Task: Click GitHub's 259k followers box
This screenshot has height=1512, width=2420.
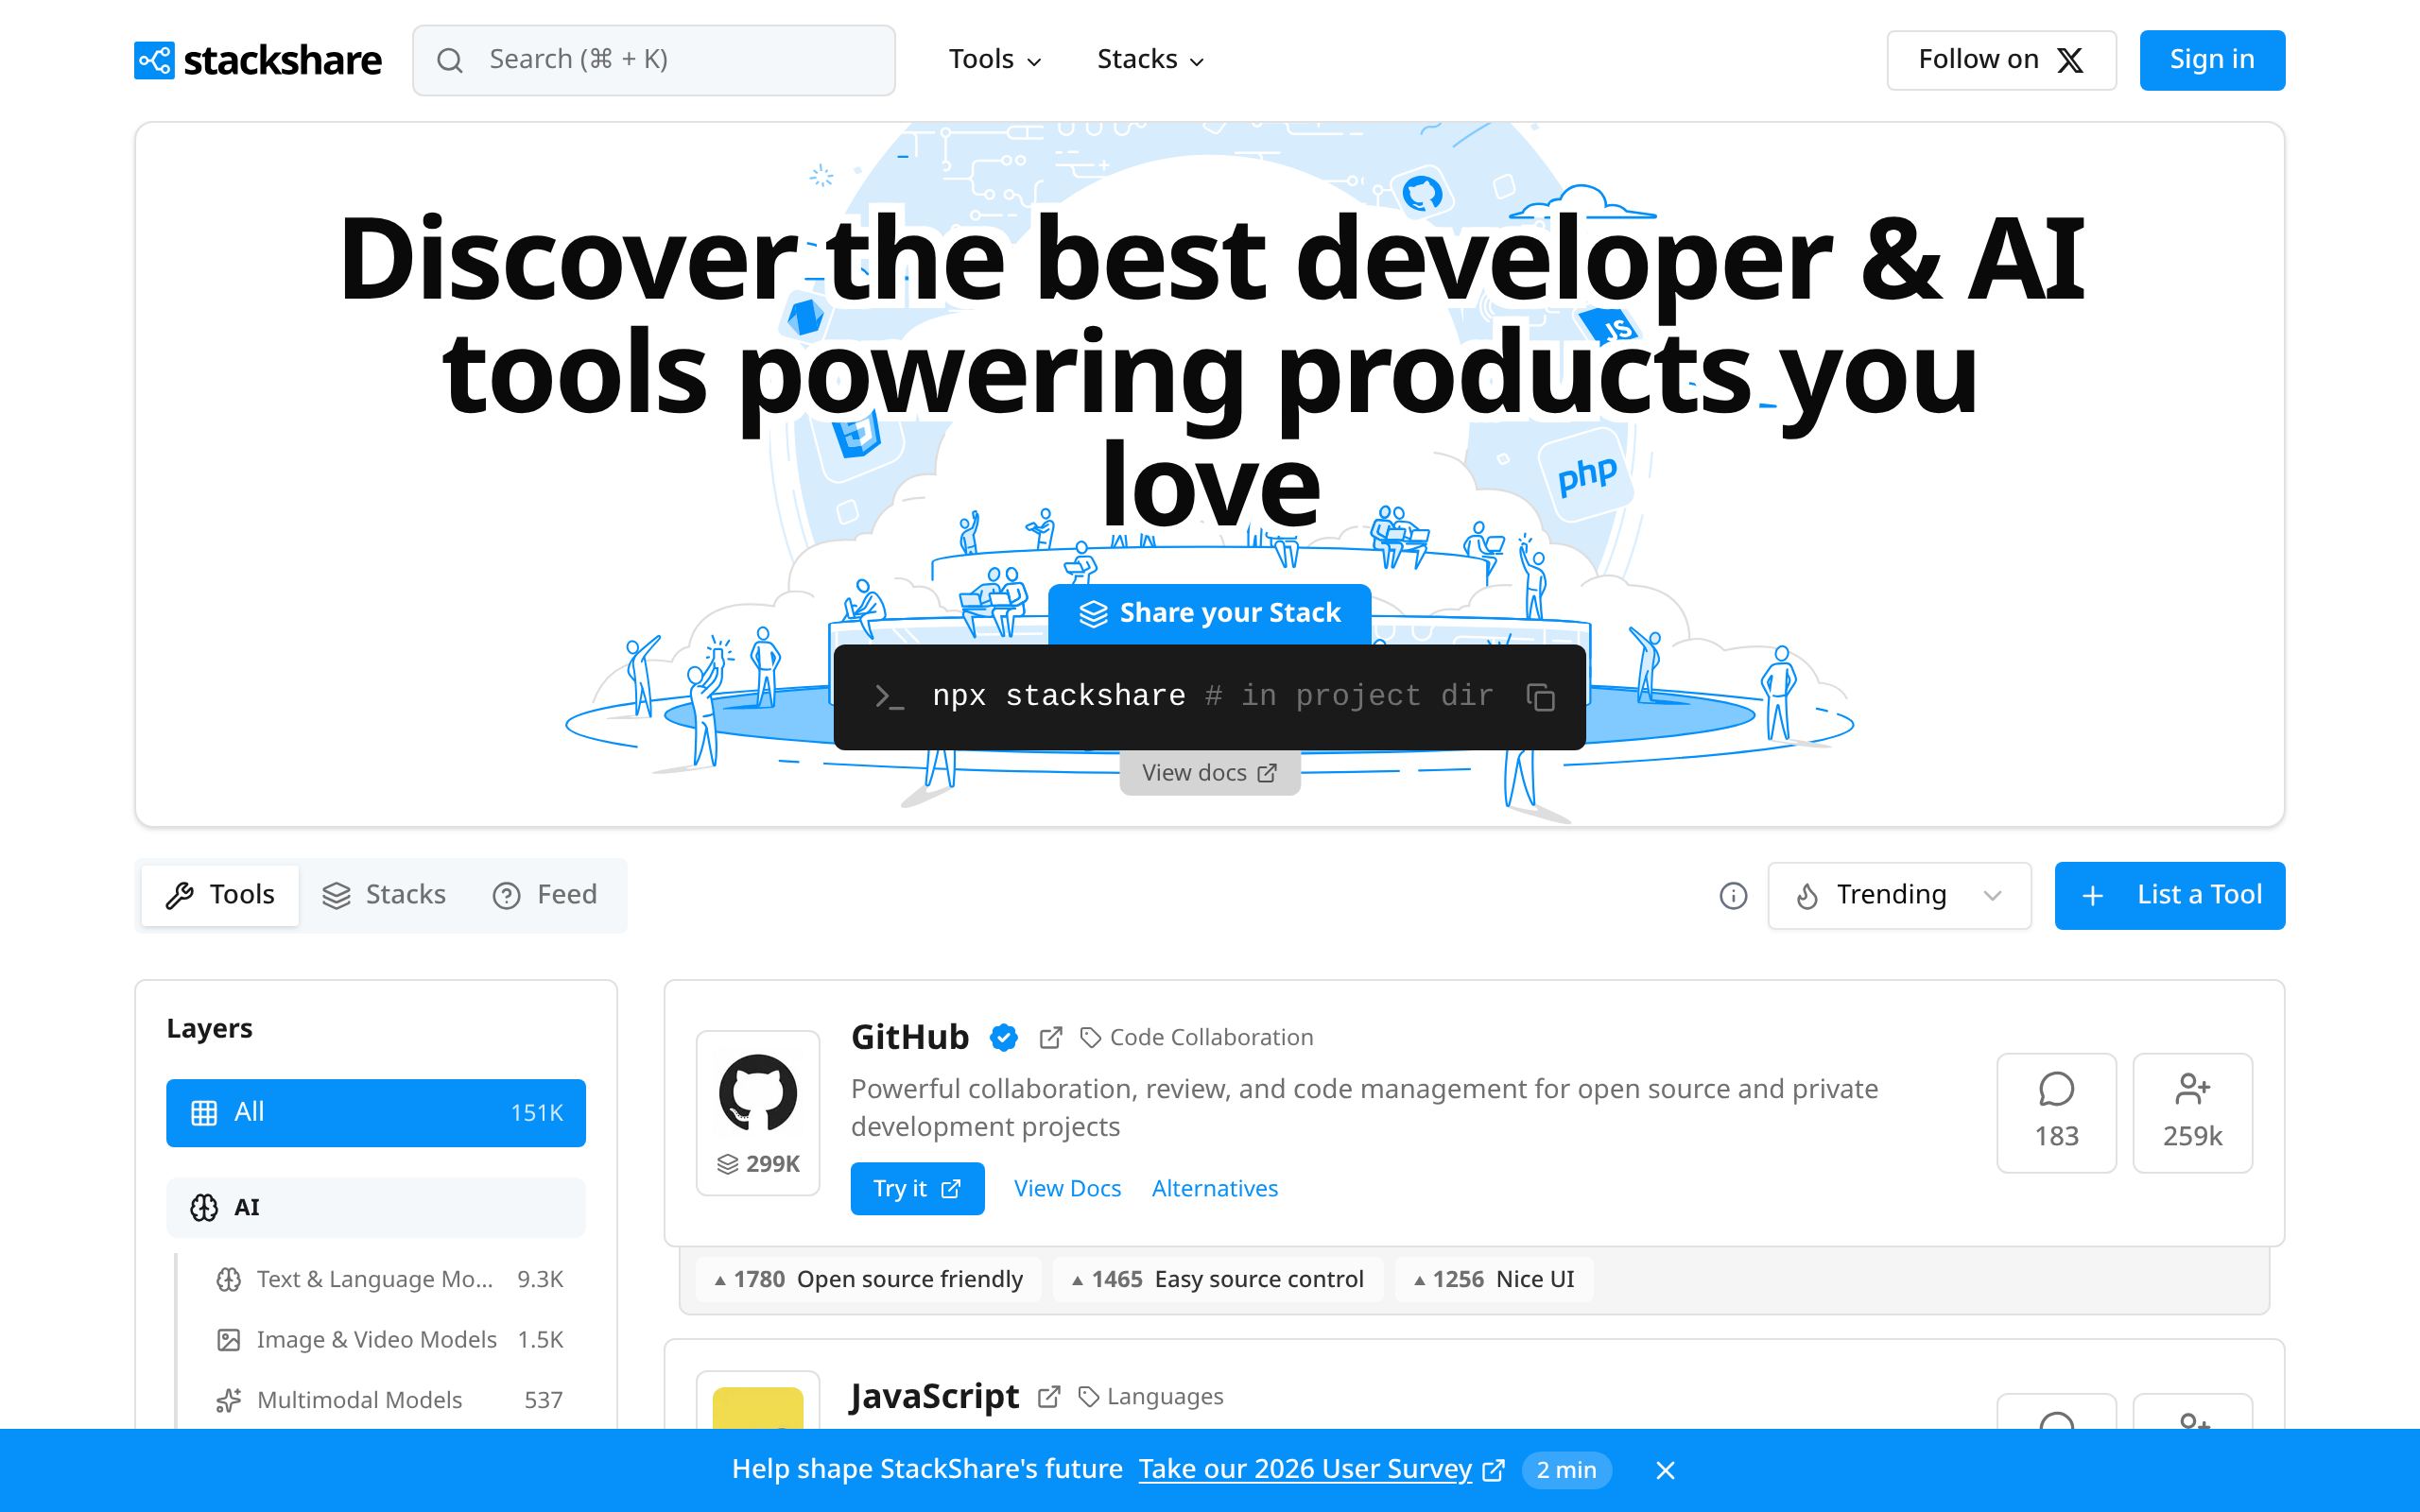Action: pos(2192,1112)
